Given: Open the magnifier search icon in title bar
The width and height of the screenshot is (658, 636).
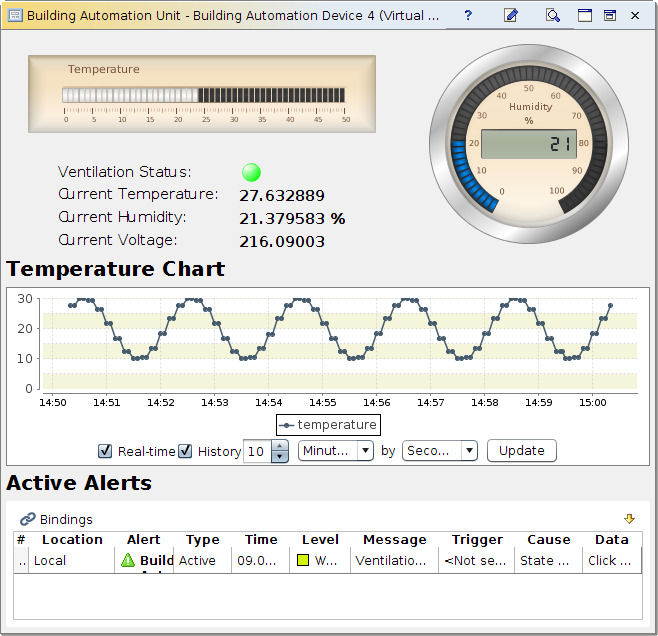Looking at the screenshot, I should point(553,16).
